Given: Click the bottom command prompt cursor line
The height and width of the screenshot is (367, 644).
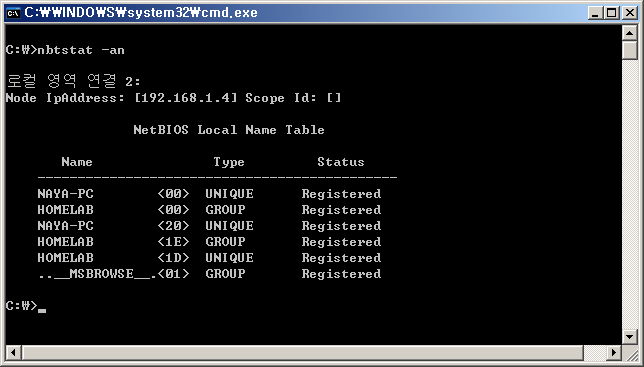Looking at the screenshot, I should [x=25, y=306].
